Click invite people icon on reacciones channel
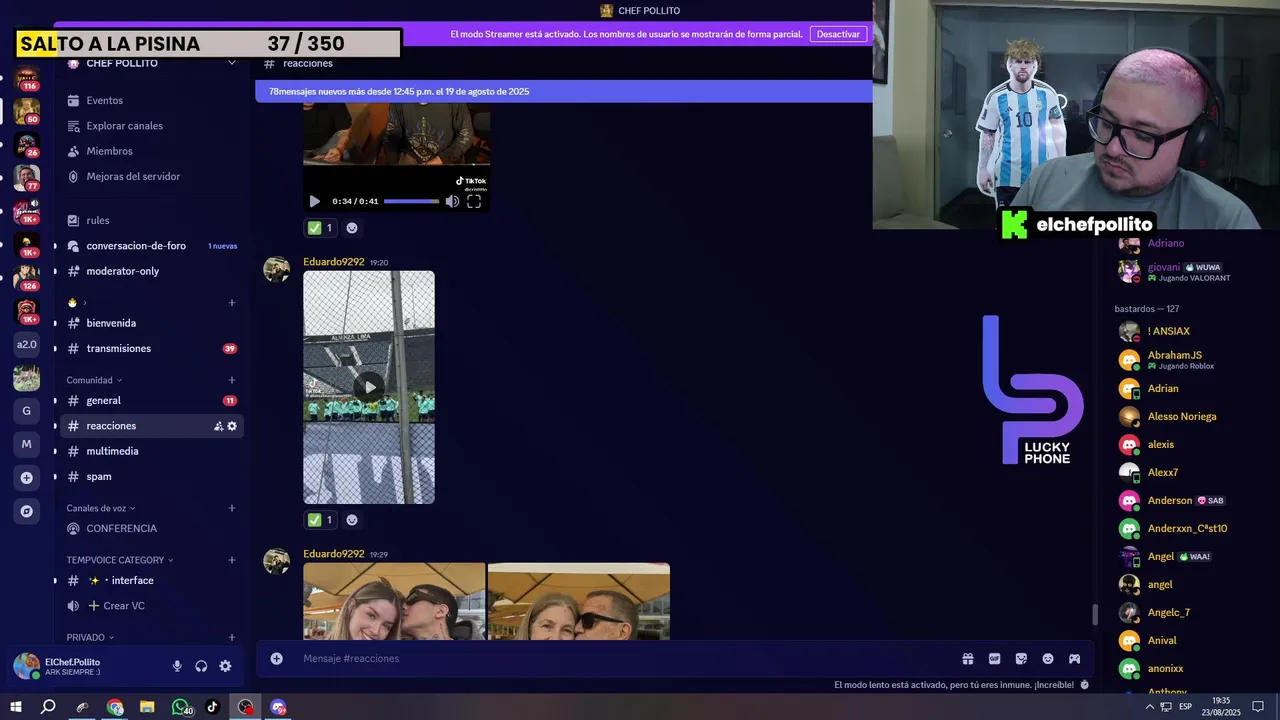 (218, 426)
